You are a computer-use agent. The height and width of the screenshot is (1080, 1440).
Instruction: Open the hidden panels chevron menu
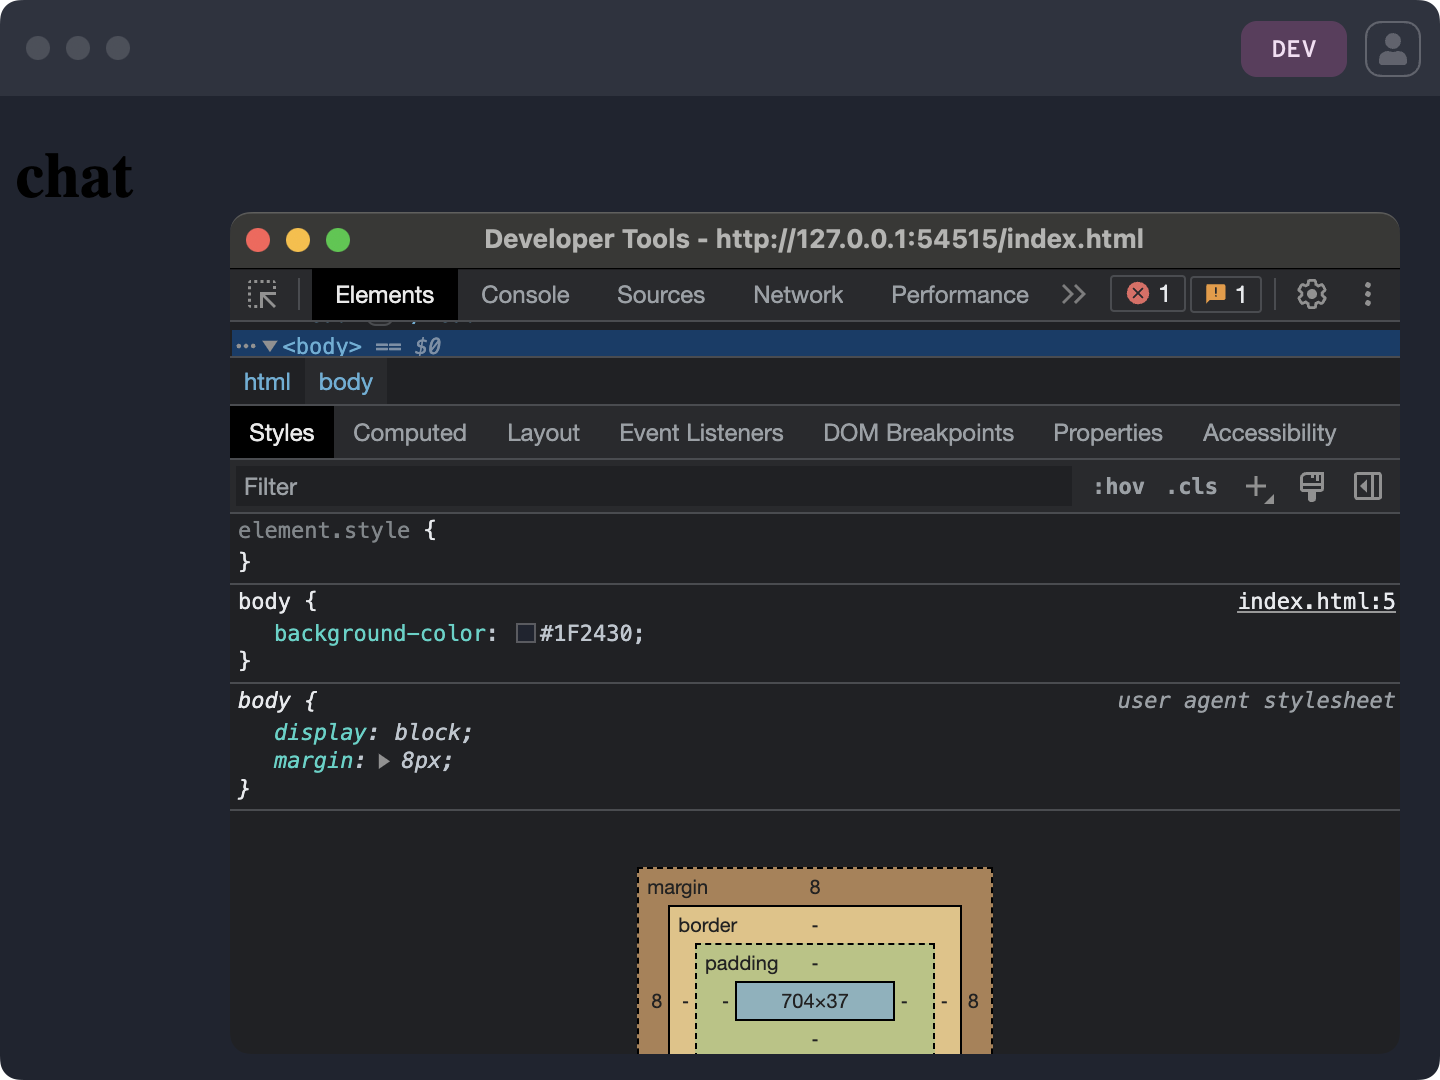(1073, 294)
